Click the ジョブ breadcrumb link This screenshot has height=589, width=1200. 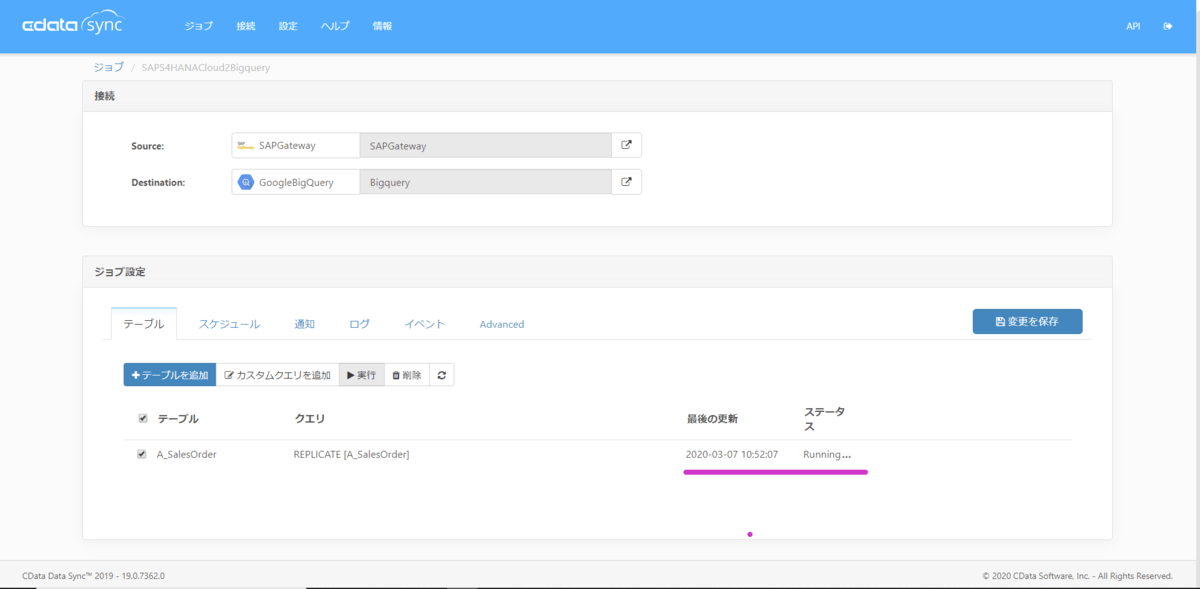pos(108,67)
